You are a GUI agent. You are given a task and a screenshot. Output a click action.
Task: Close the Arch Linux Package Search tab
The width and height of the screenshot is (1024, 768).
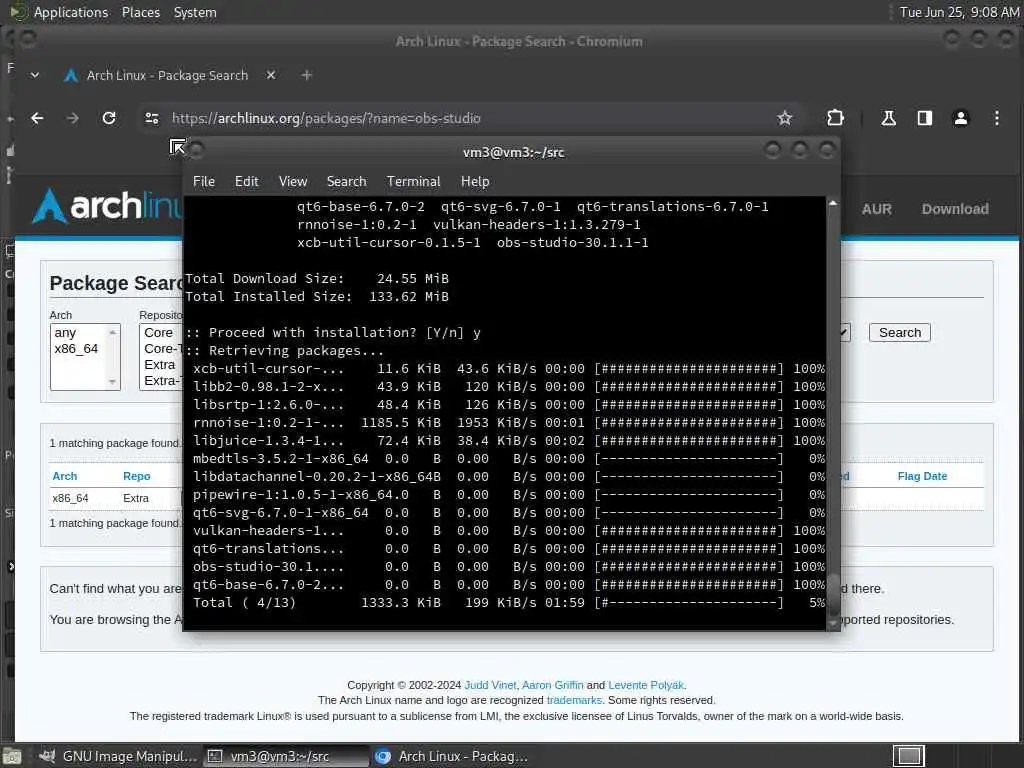click(x=271, y=75)
